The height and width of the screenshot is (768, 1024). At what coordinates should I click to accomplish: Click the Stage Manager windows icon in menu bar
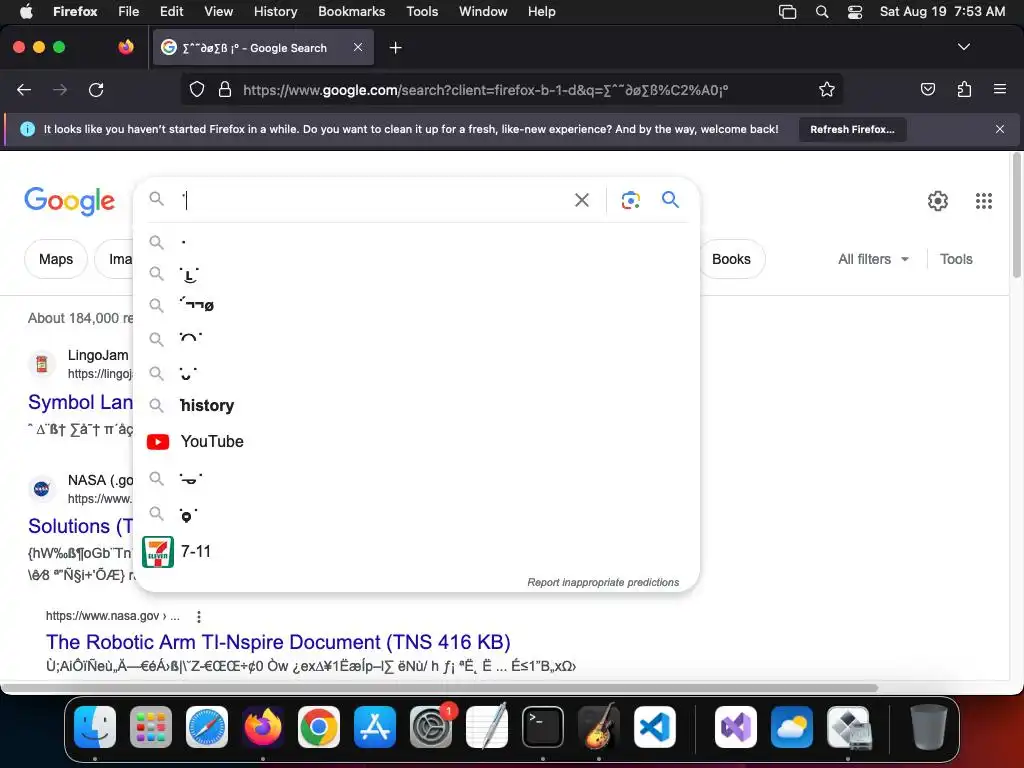[788, 11]
